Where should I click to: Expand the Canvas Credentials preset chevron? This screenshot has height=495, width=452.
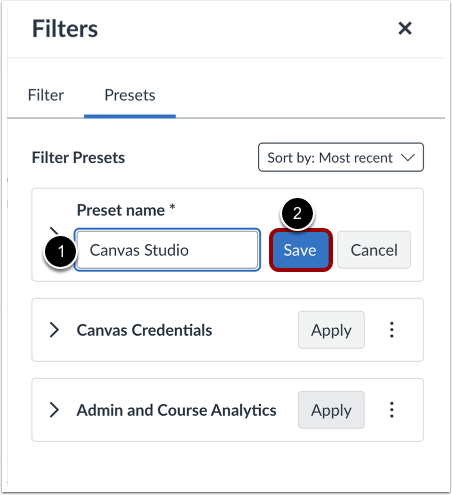(x=54, y=330)
